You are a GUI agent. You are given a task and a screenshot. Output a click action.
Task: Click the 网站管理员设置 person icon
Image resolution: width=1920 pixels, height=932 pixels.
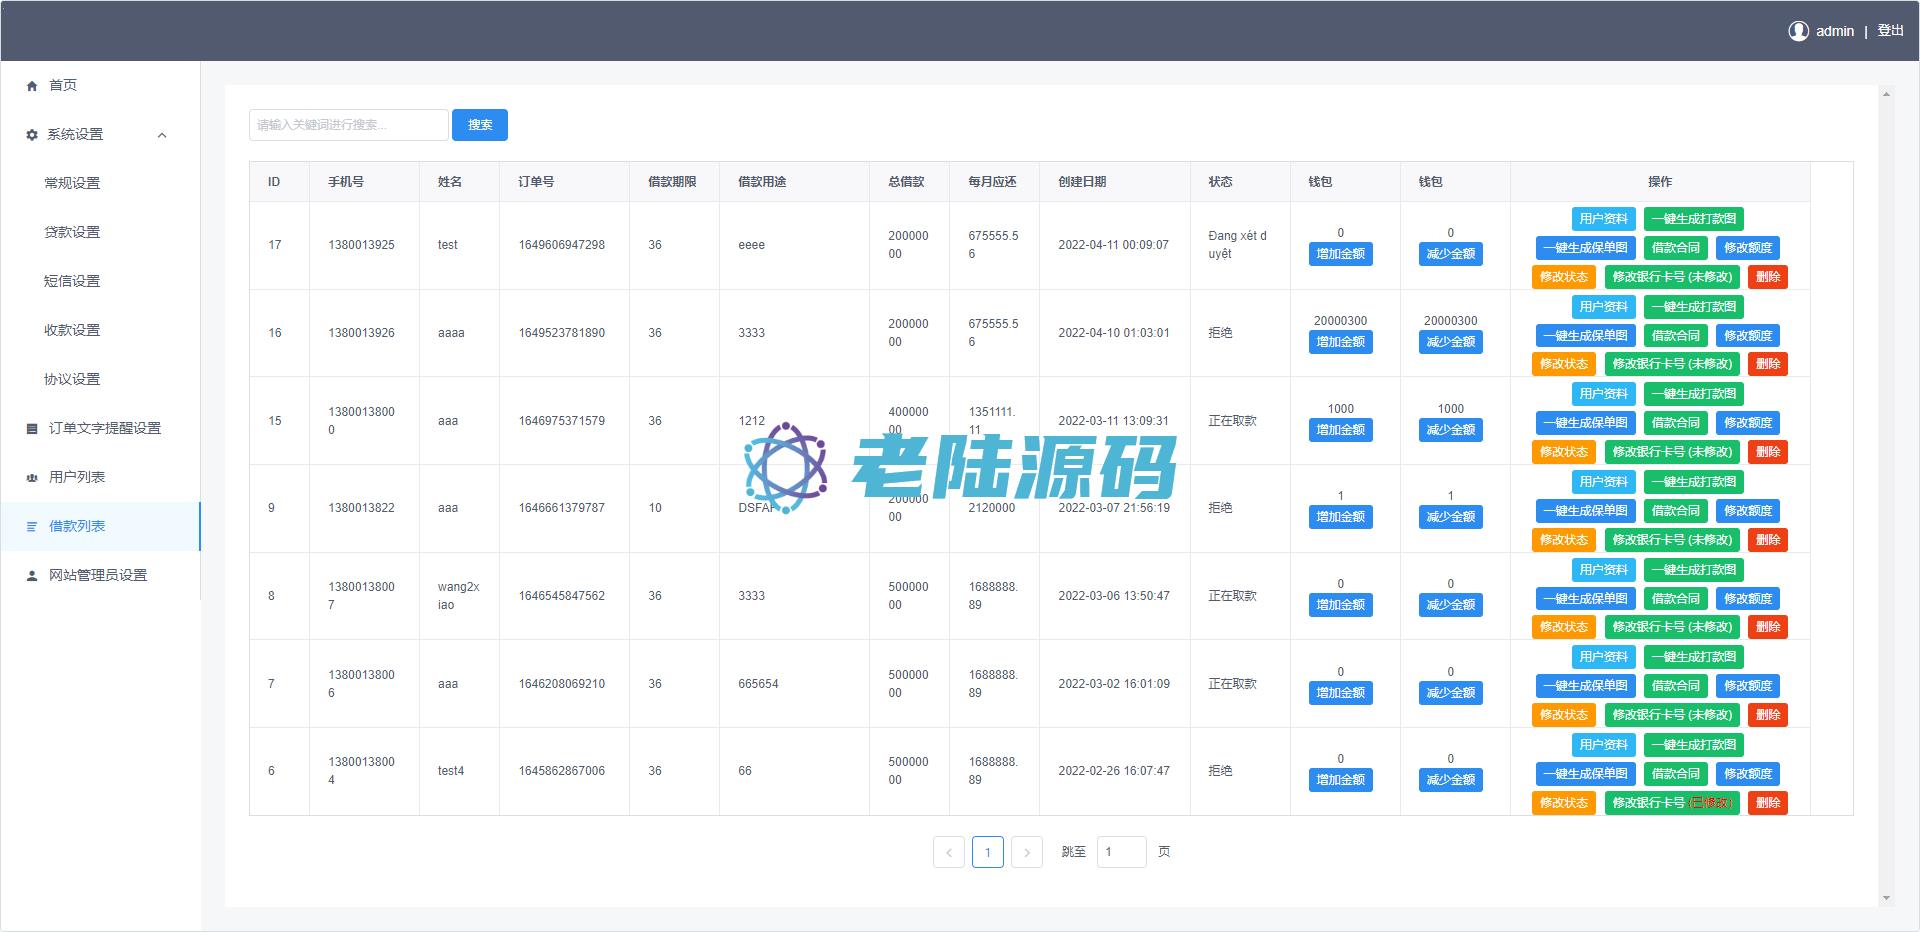pyautogui.click(x=32, y=576)
